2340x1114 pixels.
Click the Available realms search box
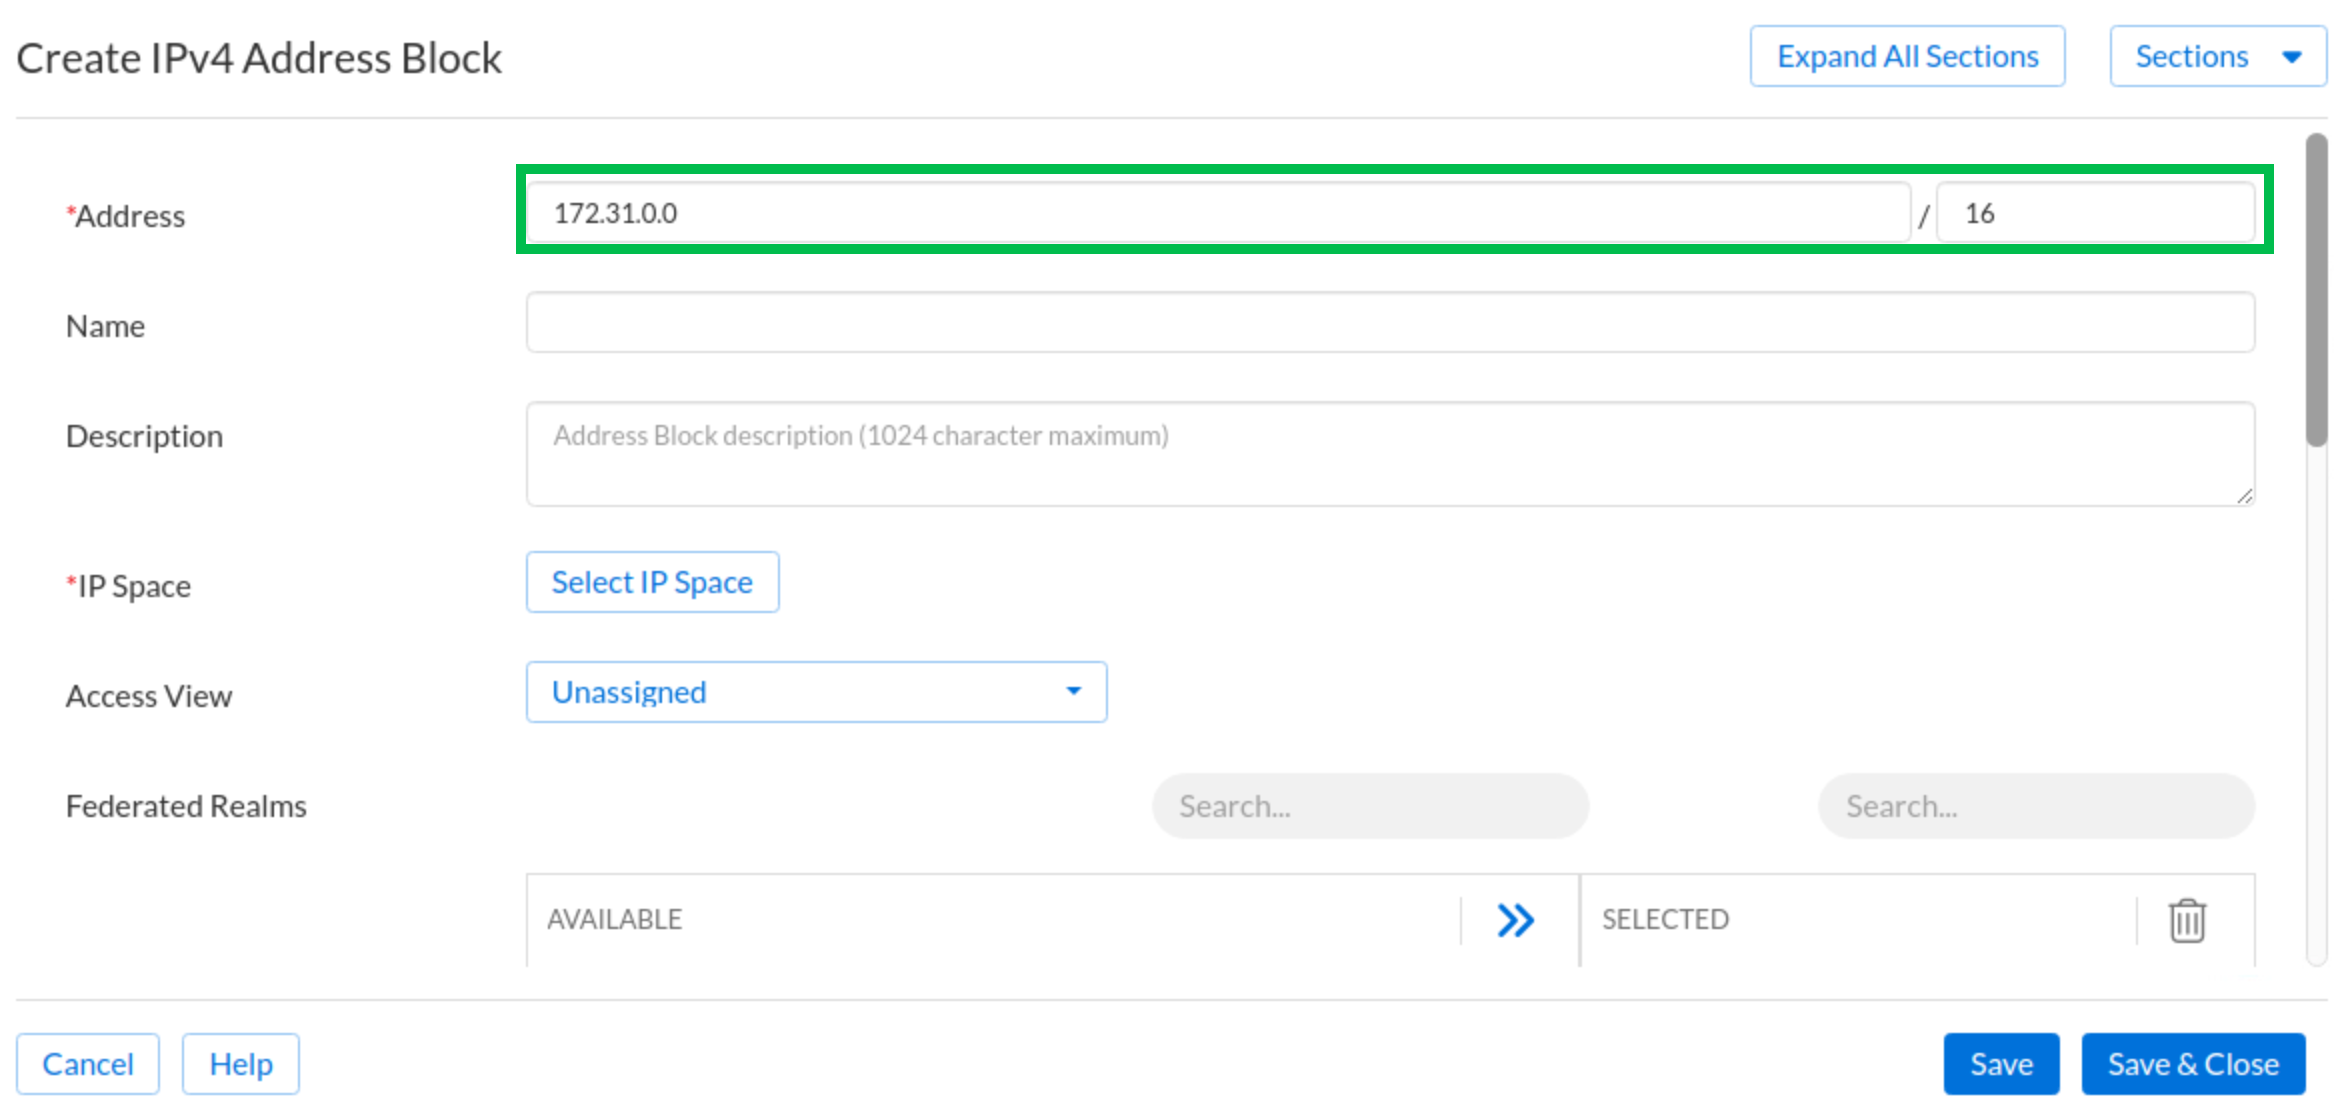[1369, 806]
